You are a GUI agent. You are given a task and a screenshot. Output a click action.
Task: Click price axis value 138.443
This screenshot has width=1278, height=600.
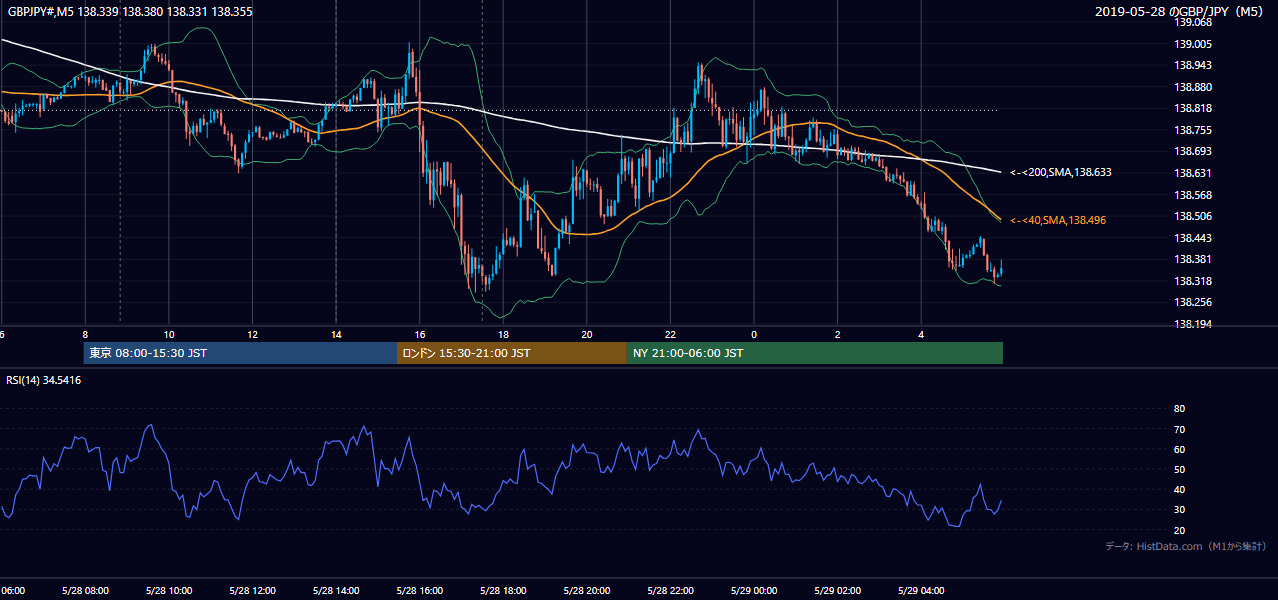click(x=1193, y=238)
